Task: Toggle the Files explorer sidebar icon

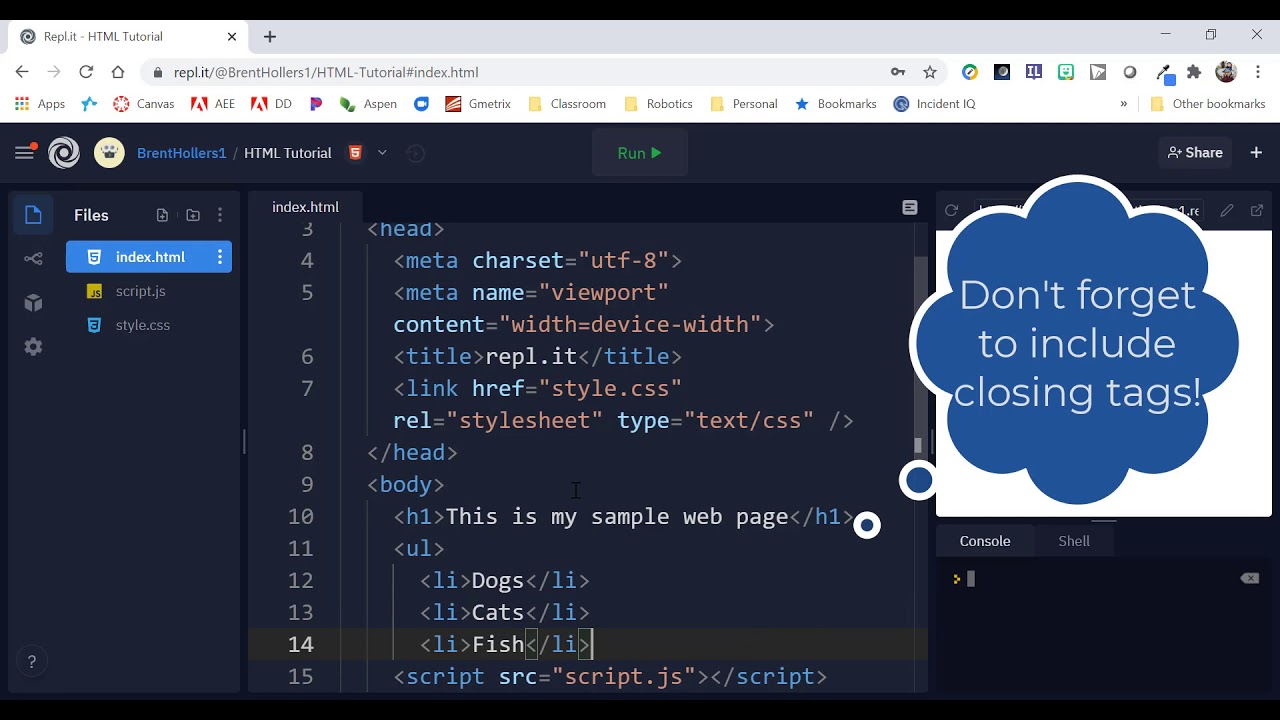Action: pos(33,215)
